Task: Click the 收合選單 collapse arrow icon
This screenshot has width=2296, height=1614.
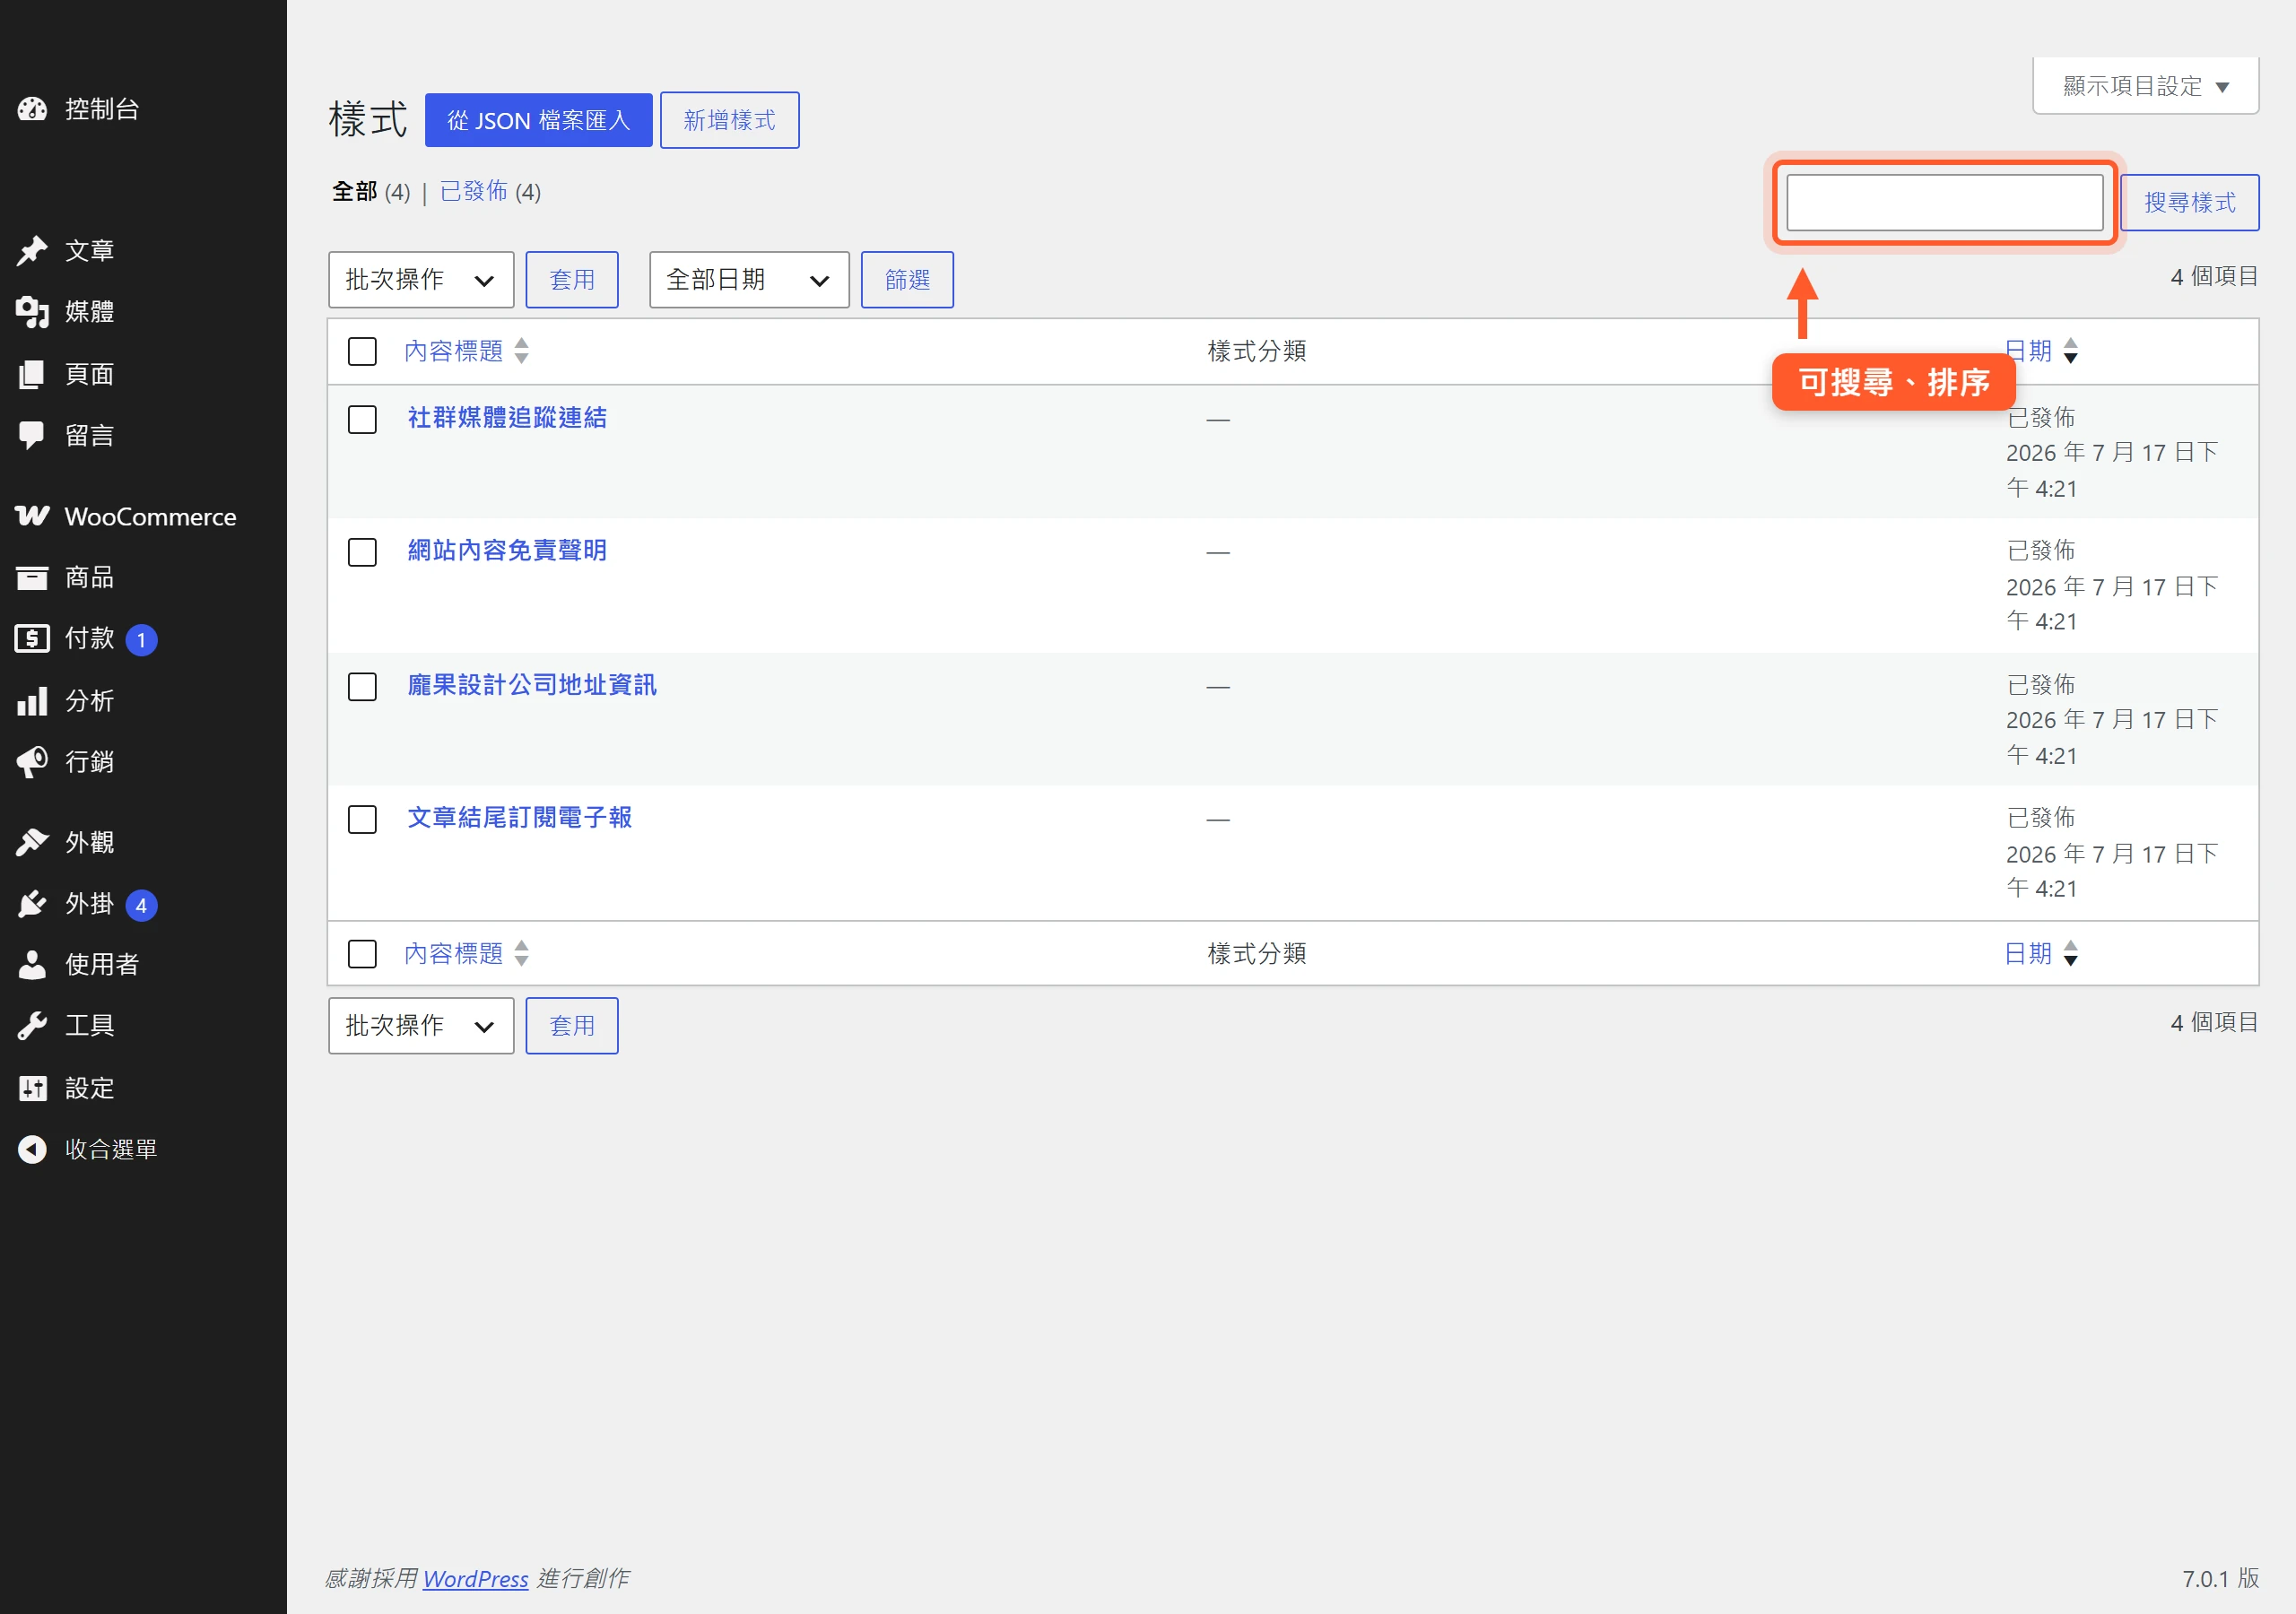Action: pyautogui.click(x=32, y=1149)
